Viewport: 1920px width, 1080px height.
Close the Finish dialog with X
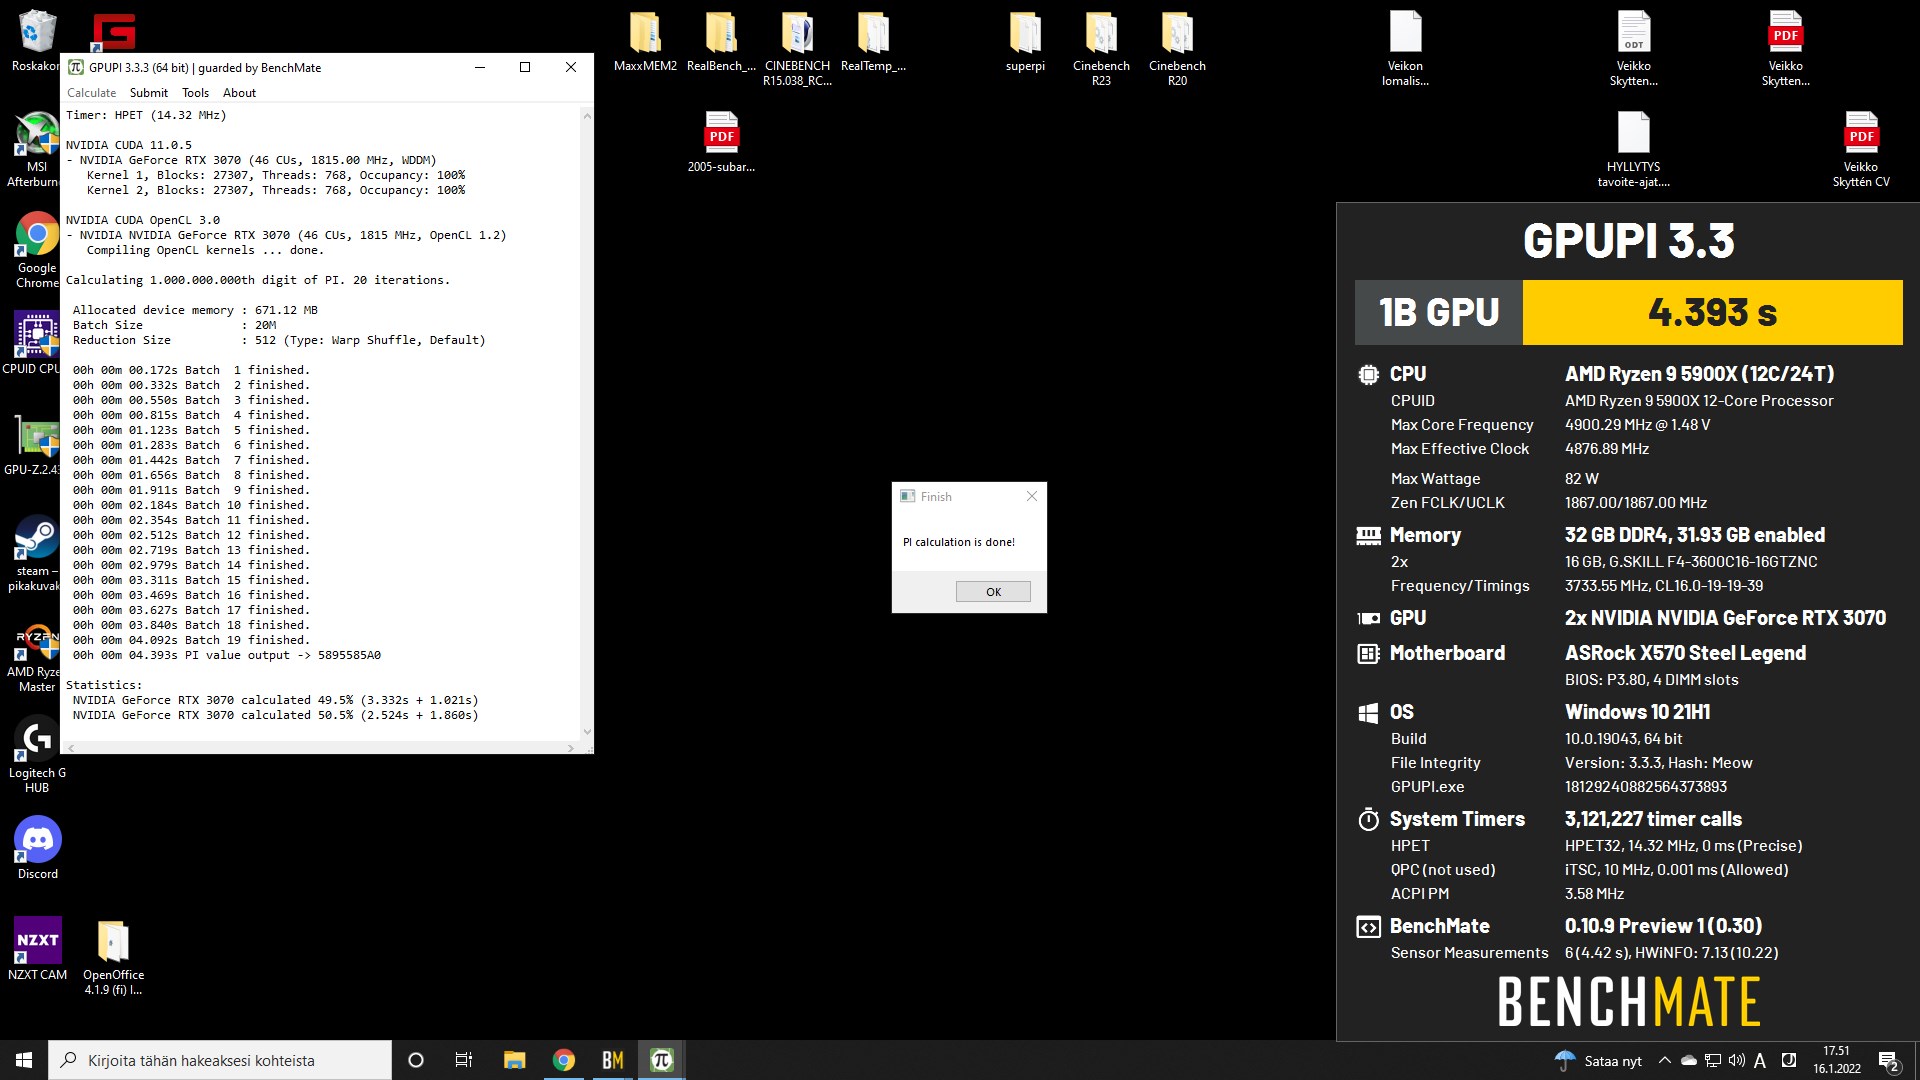pyautogui.click(x=1032, y=496)
